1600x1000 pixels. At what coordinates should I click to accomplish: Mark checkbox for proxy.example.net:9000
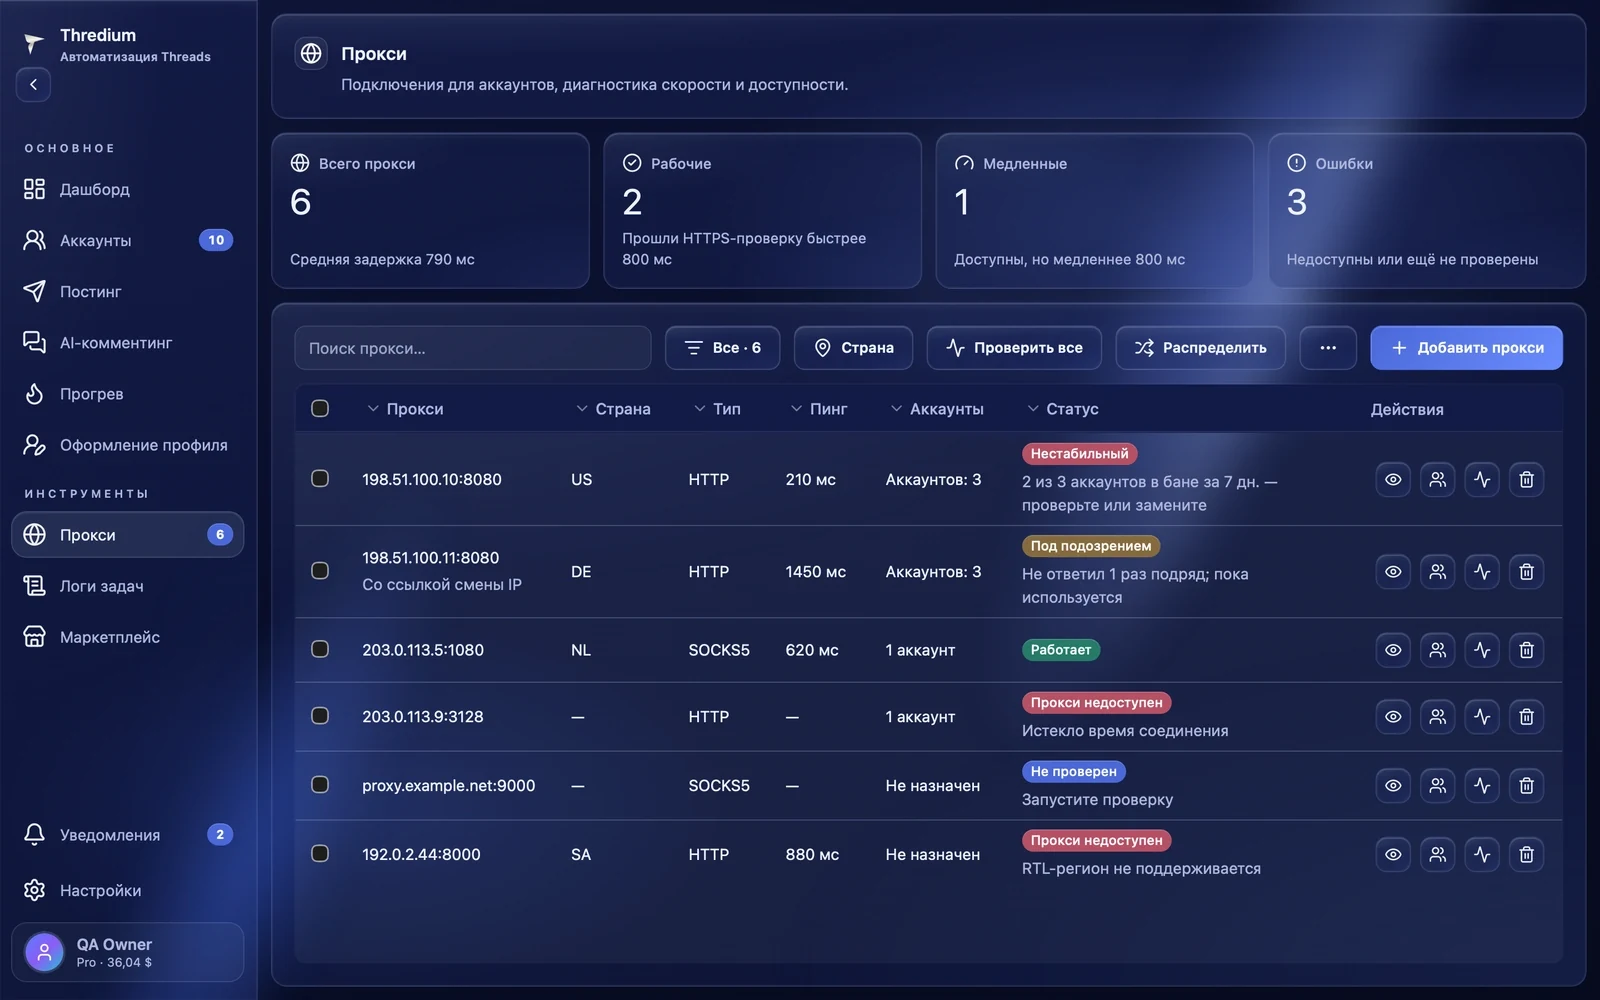320,785
